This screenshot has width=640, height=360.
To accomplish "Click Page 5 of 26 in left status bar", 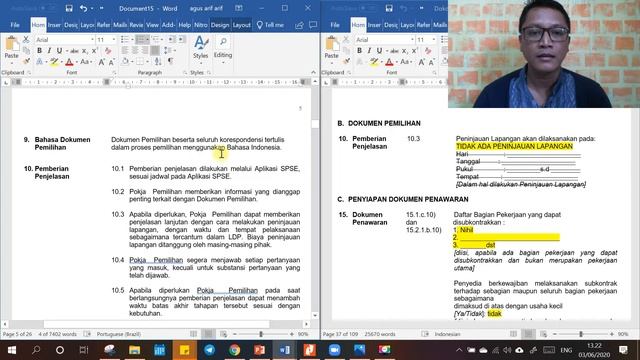I will (17, 334).
